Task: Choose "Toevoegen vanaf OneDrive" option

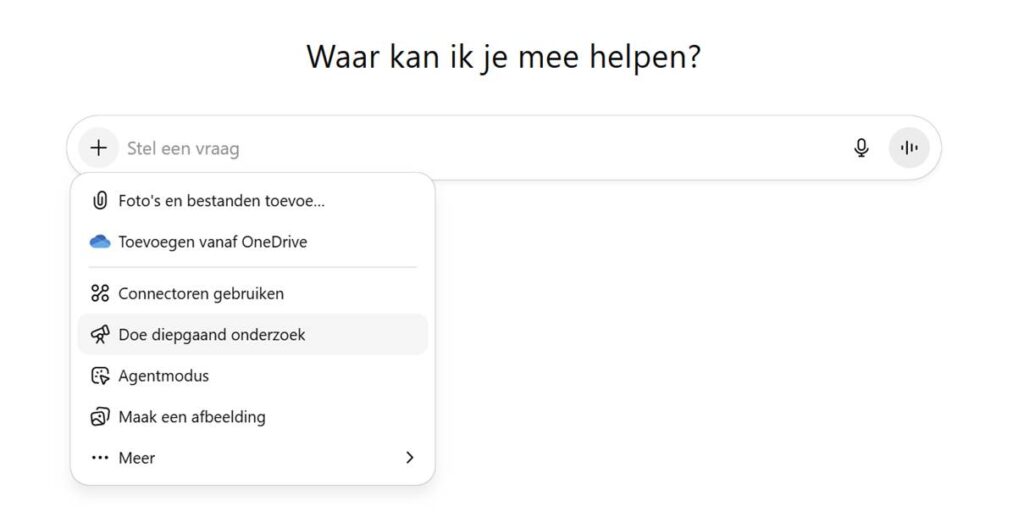Action: [212, 241]
